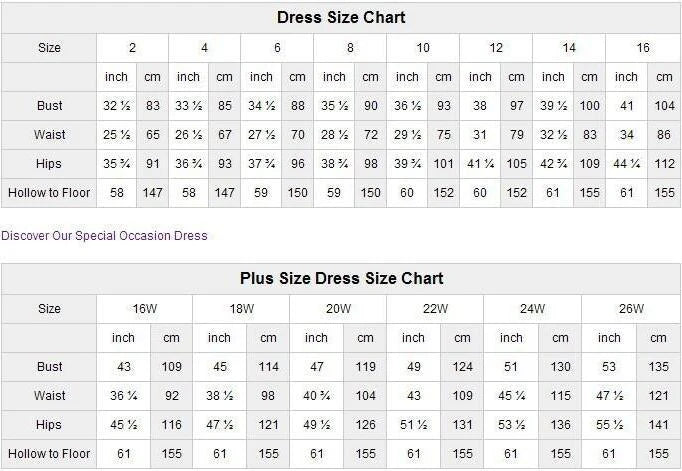Click the 31 inch waist cell for size 12
682x471 pixels.
[480, 135]
